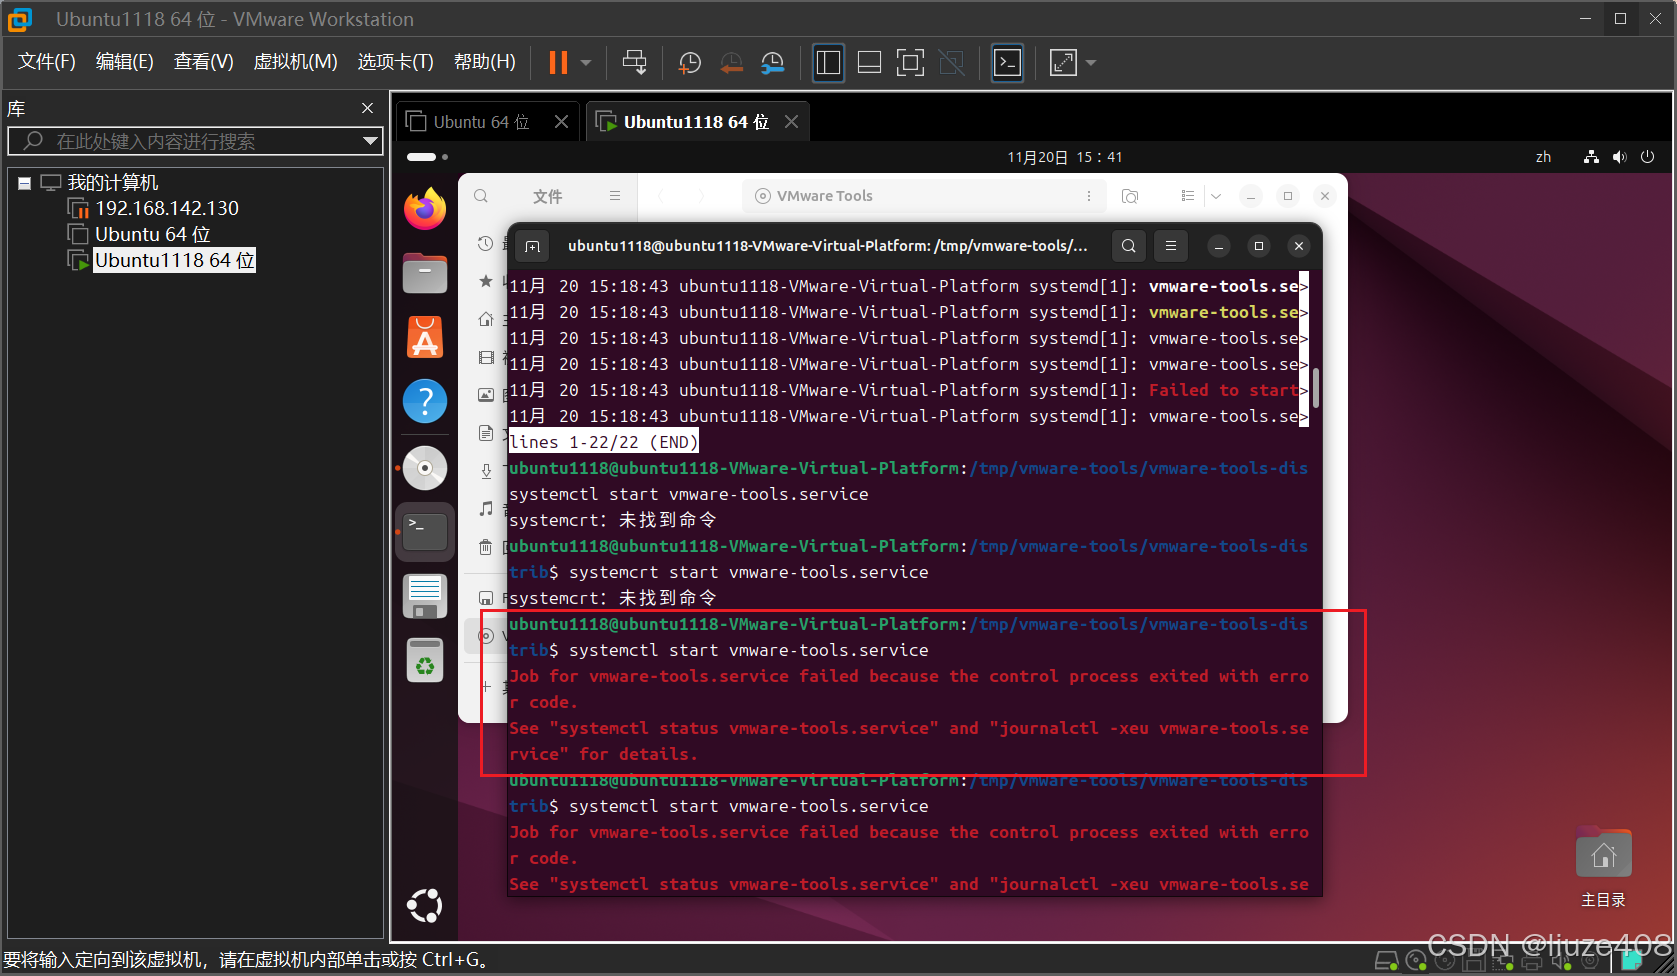Open the 查看(V) menu
The height and width of the screenshot is (976, 1677).
click(204, 62)
